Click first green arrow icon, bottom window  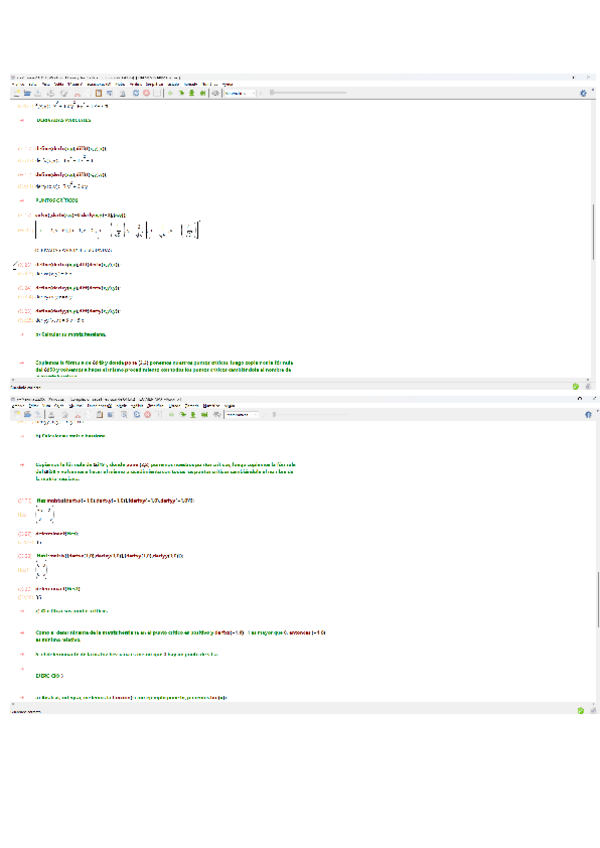pyautogui.click(x=172, y=414)
